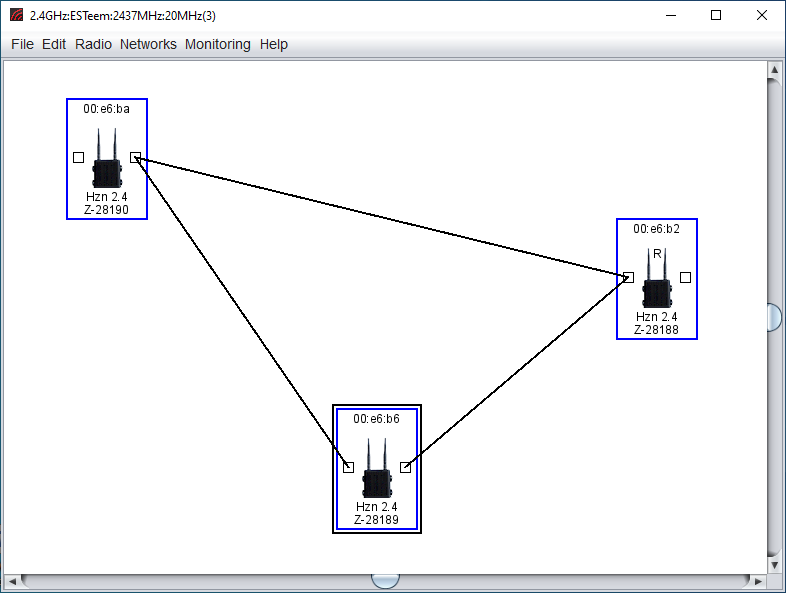The image size is (786, 593).
Task: Expand the Networks menu
Action: tap(148, 44)
